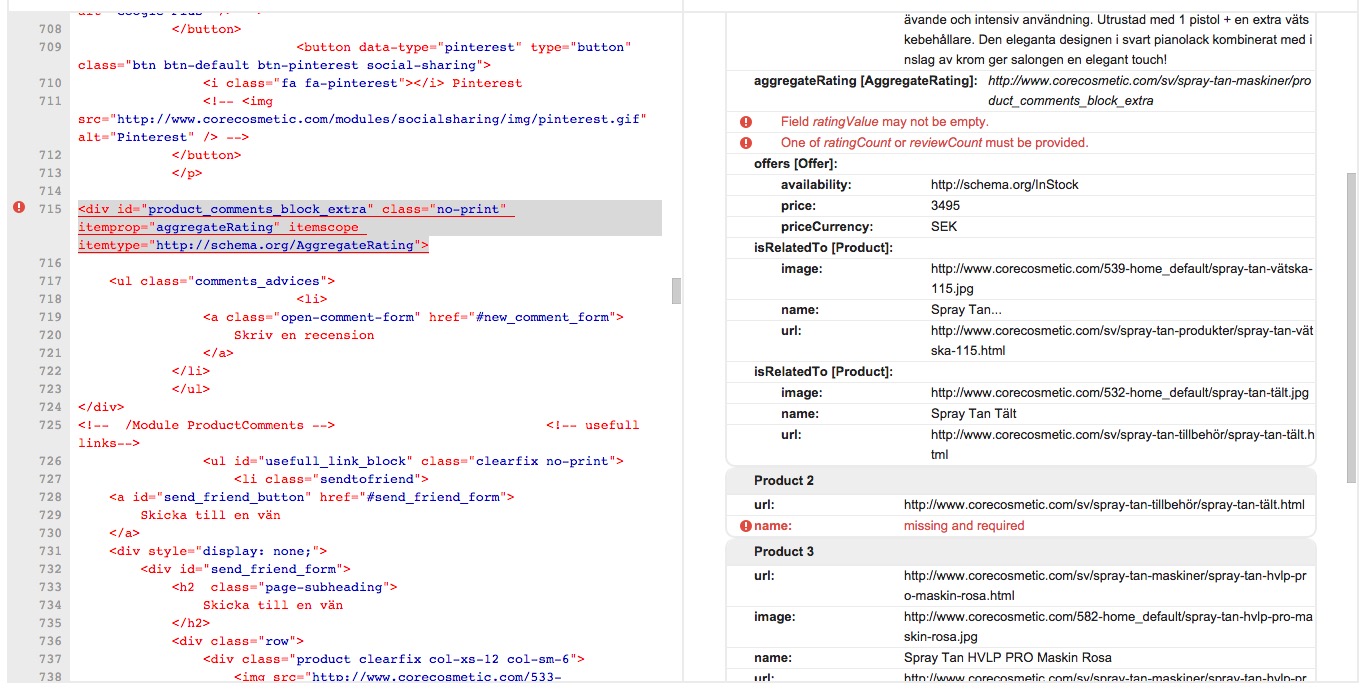Click the 'missing and required' message
The width and height of the screenshot is (1369, 690).
pyautogui.click(x=964, y=526)
